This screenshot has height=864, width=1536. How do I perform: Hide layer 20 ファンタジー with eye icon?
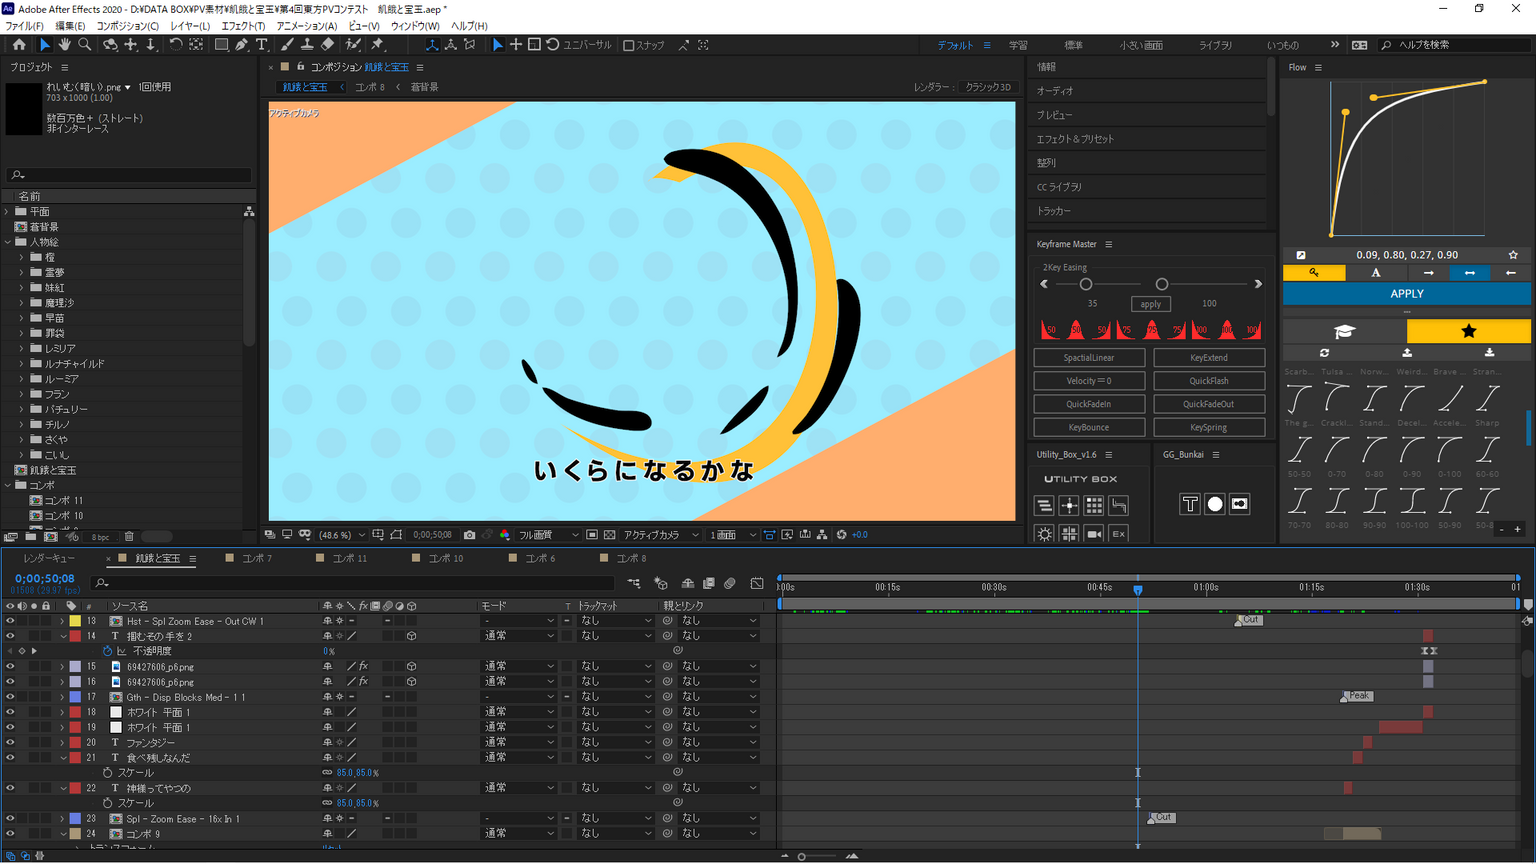(x=10, y=743)
